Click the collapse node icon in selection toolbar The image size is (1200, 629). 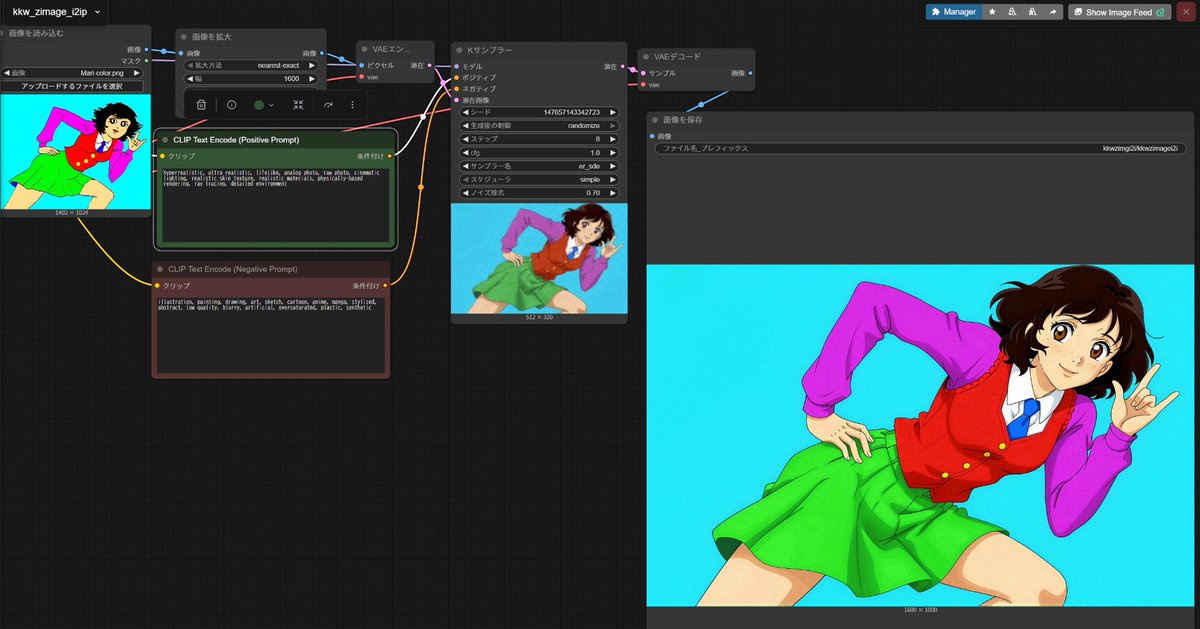click(x=298, y=104)
